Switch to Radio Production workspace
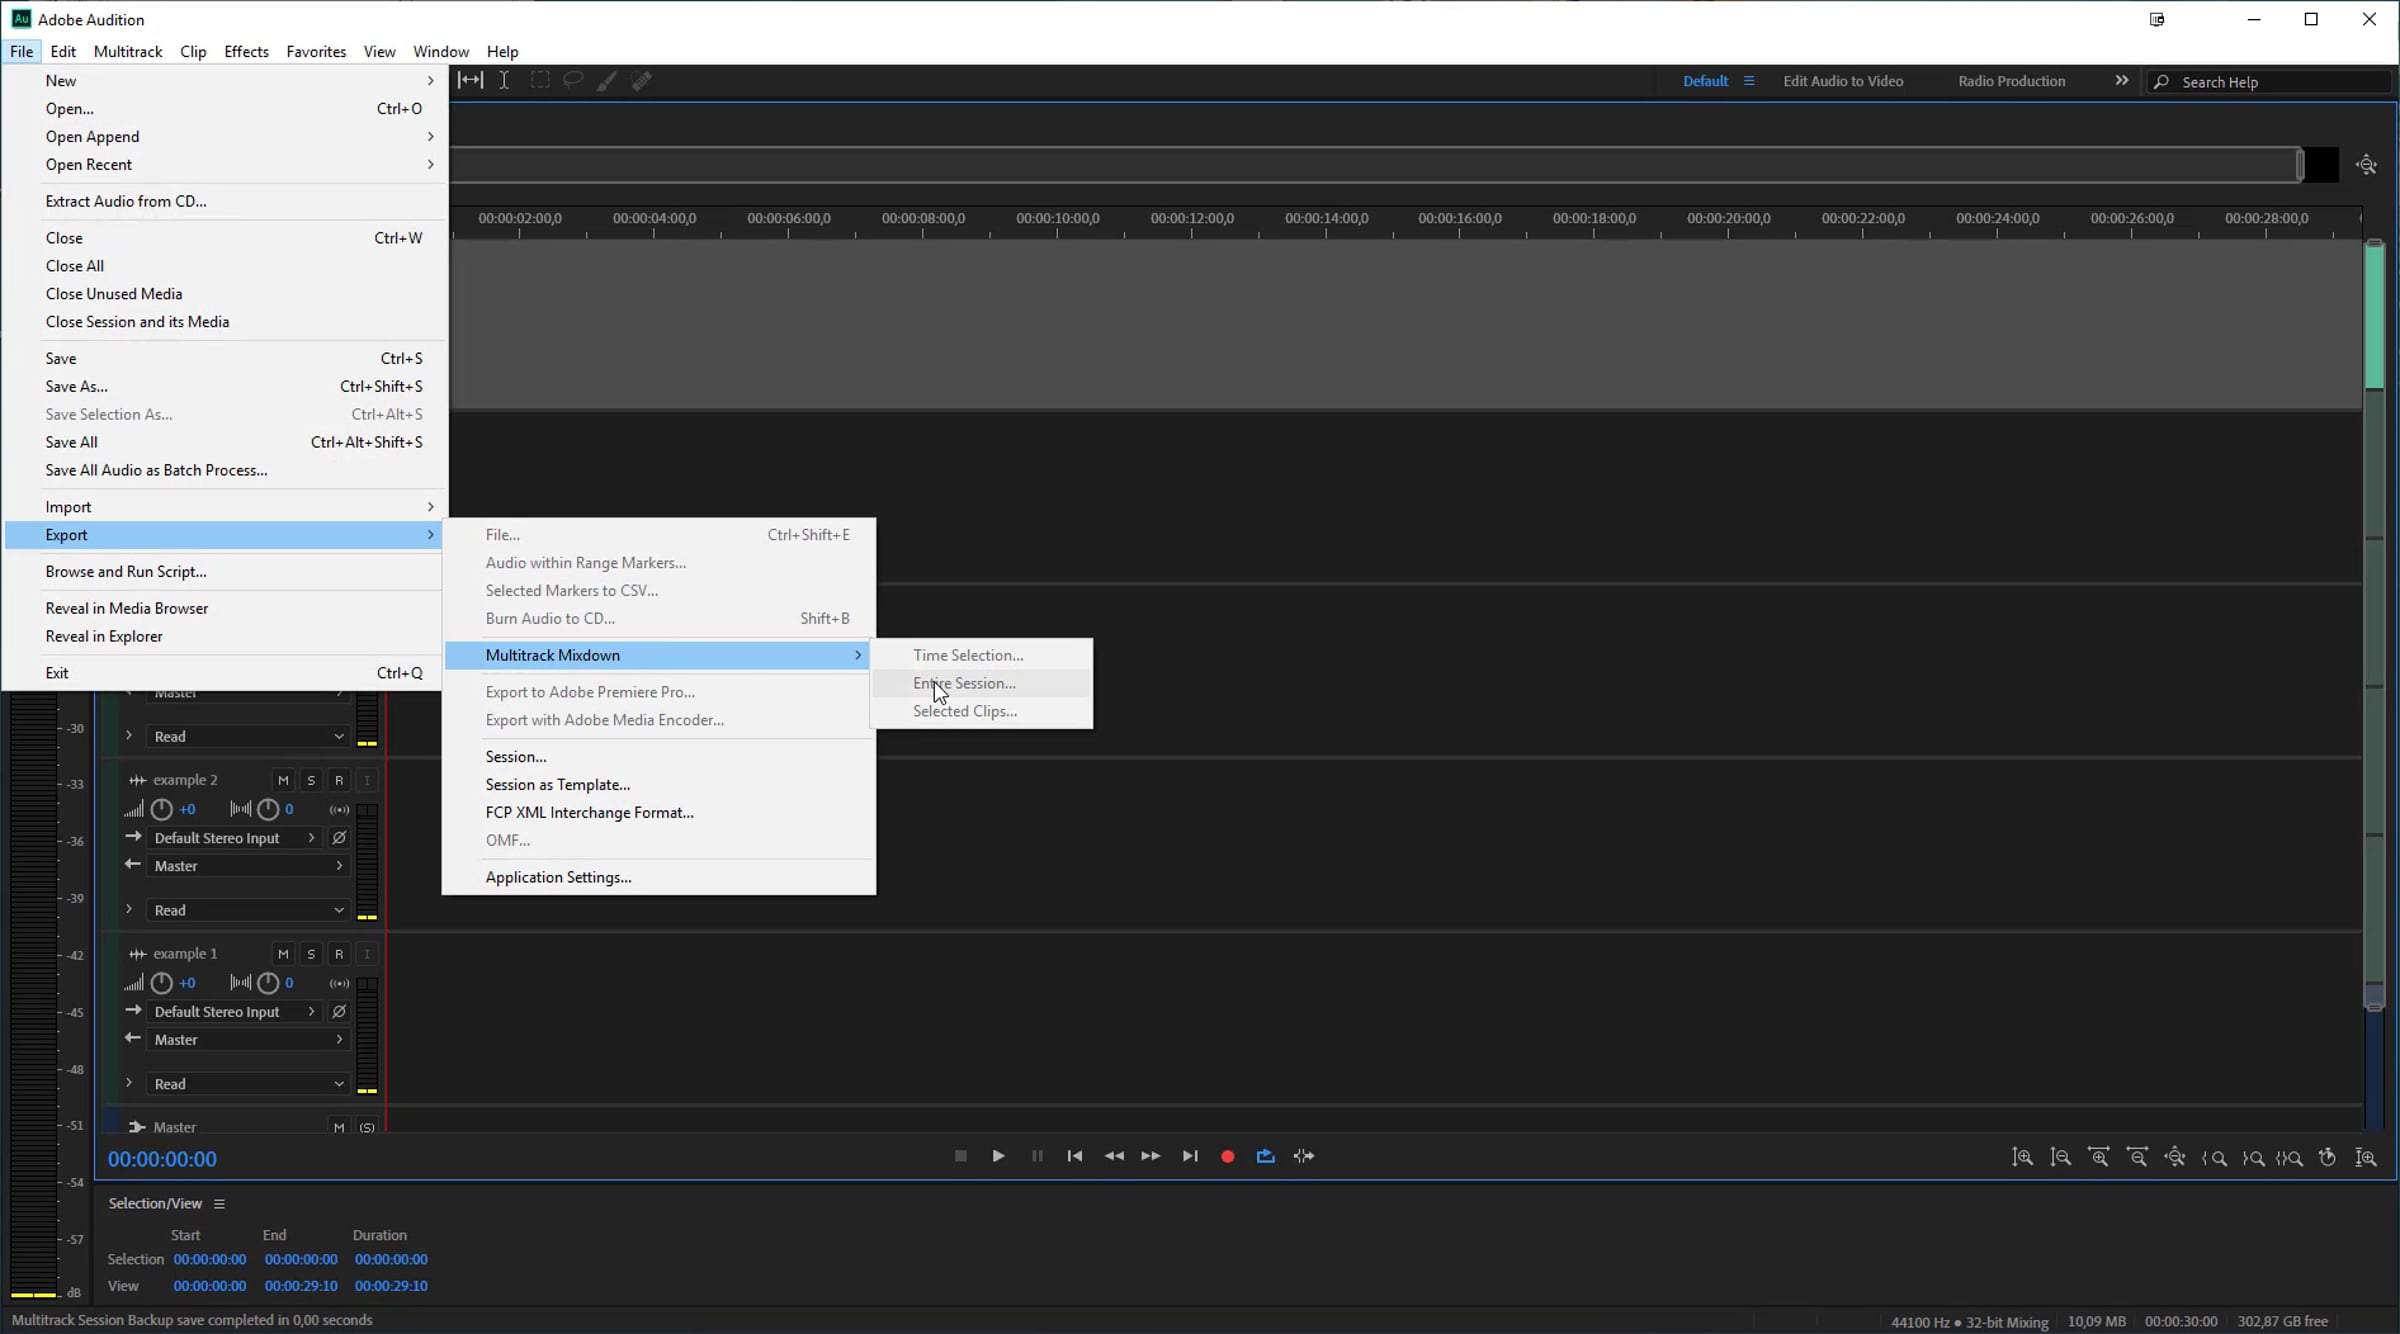Viewport: 2400px width, 1334px height. 2011,81
